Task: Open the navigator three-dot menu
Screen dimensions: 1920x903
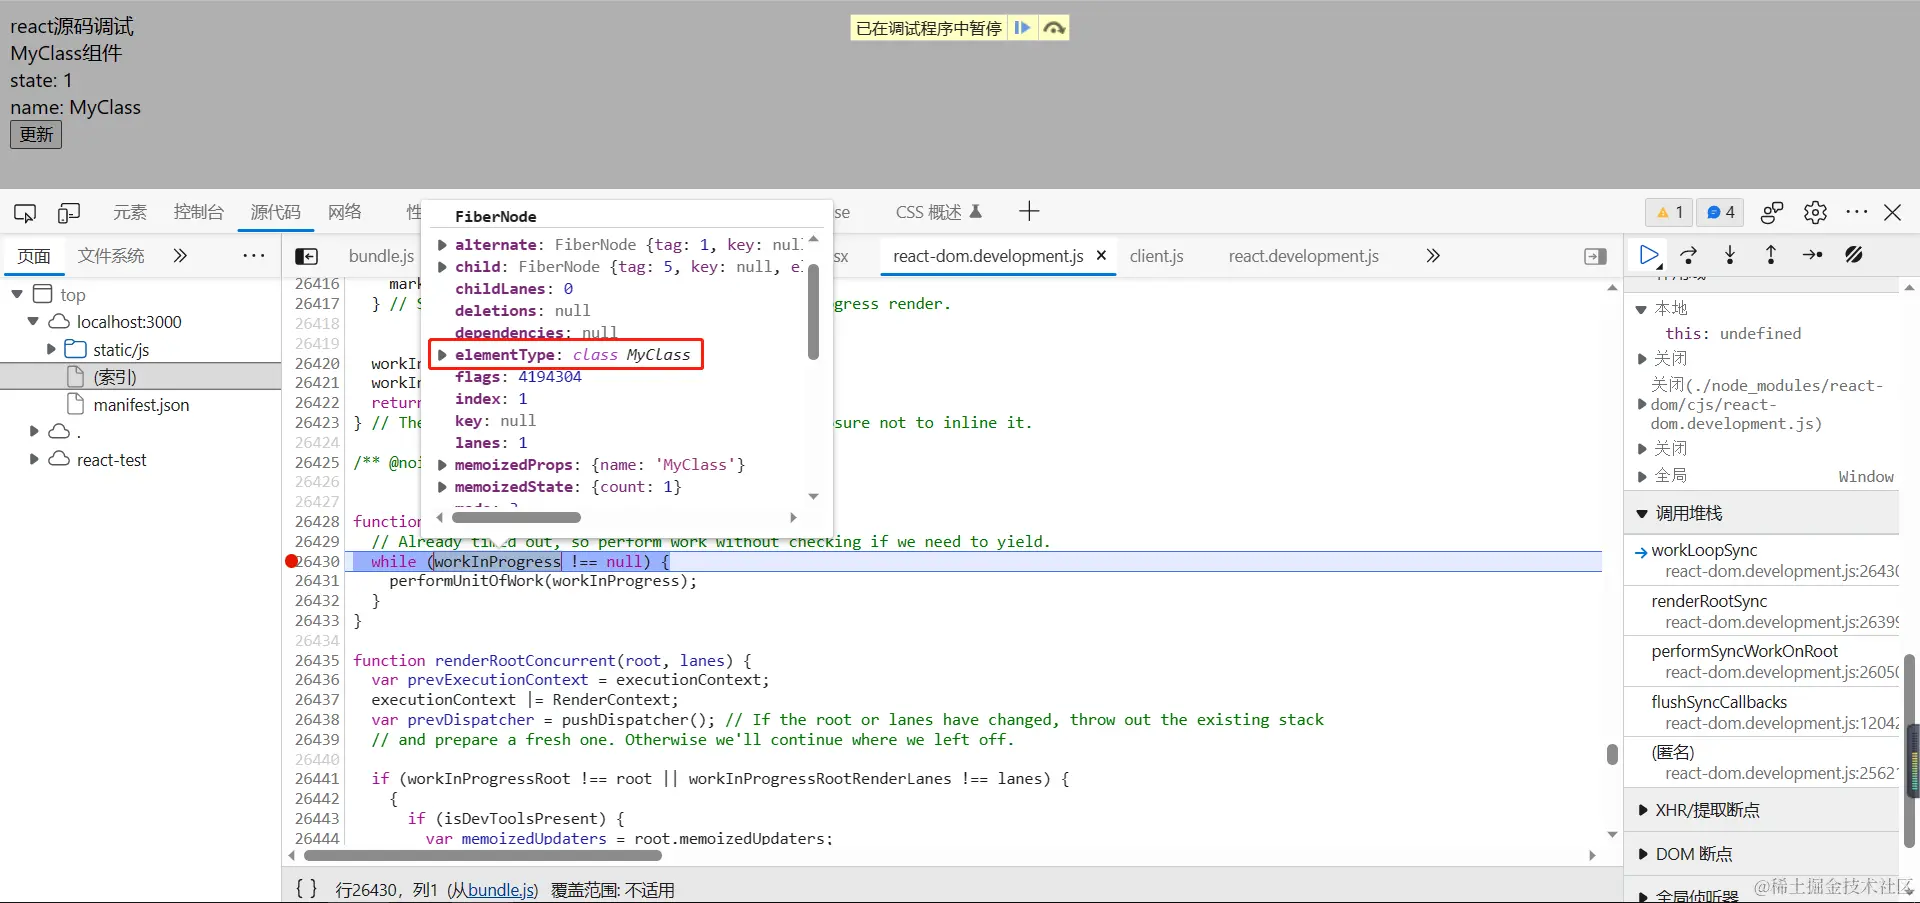Action: coord(254,256)
